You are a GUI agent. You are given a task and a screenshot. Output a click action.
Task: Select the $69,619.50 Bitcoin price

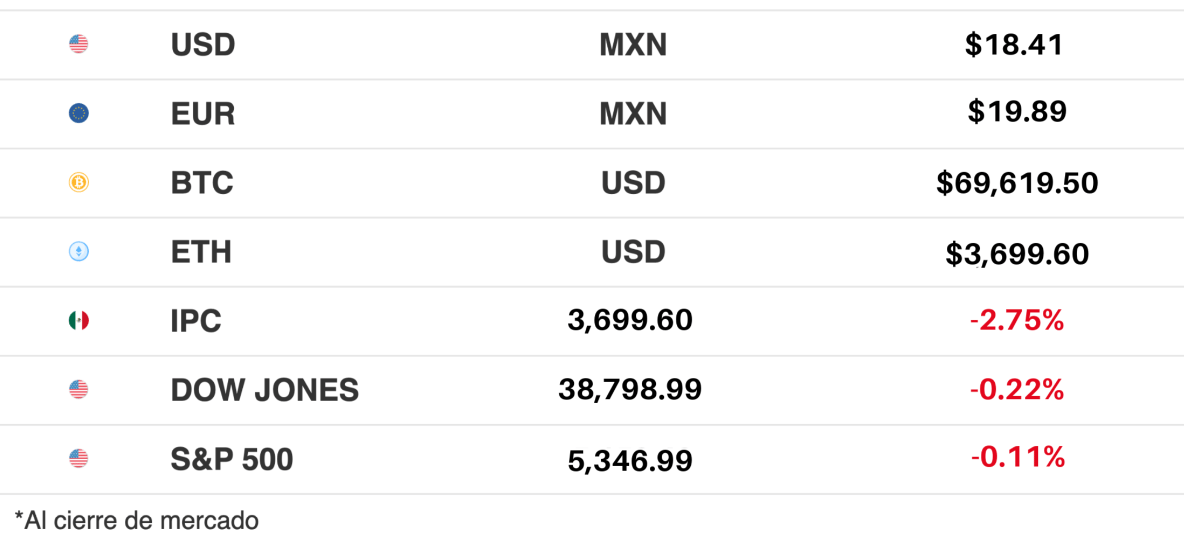click(1017, 183)
